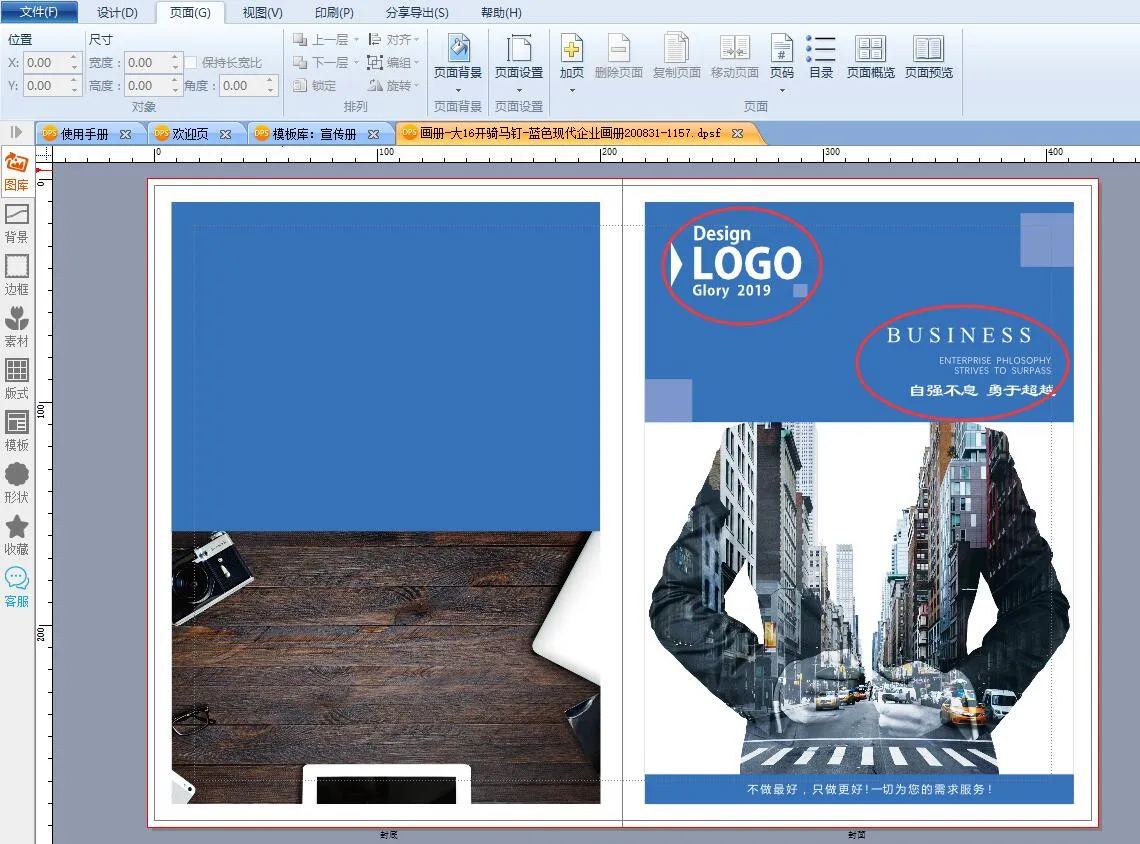This screenshot has width=1140, height=844.
Task: Open the 版式 layout panel
Action: 16,379
